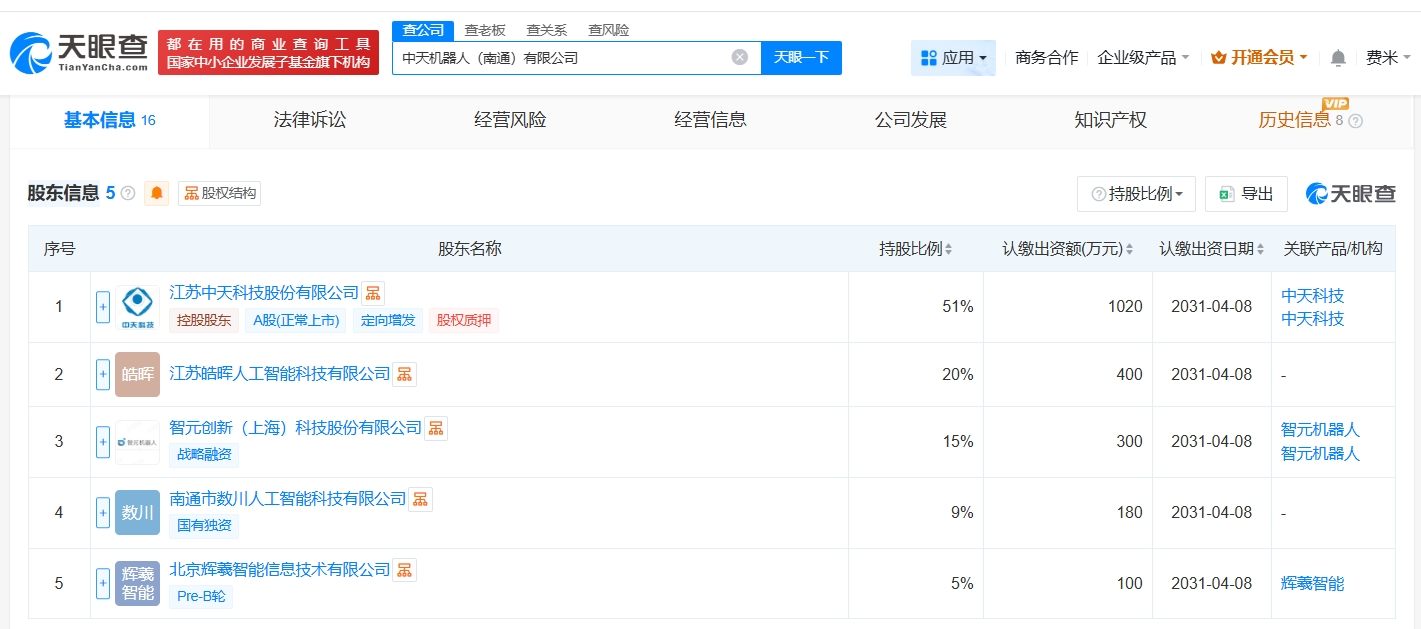Switch to the 查老板 search tab

tap(483, 30)
